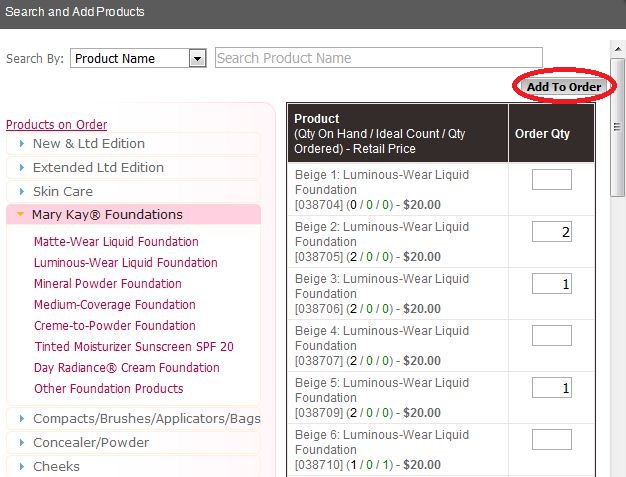Collapse the Mary Kay Foundations category
The width and height of the screenshot is (626, 477).
133,215
